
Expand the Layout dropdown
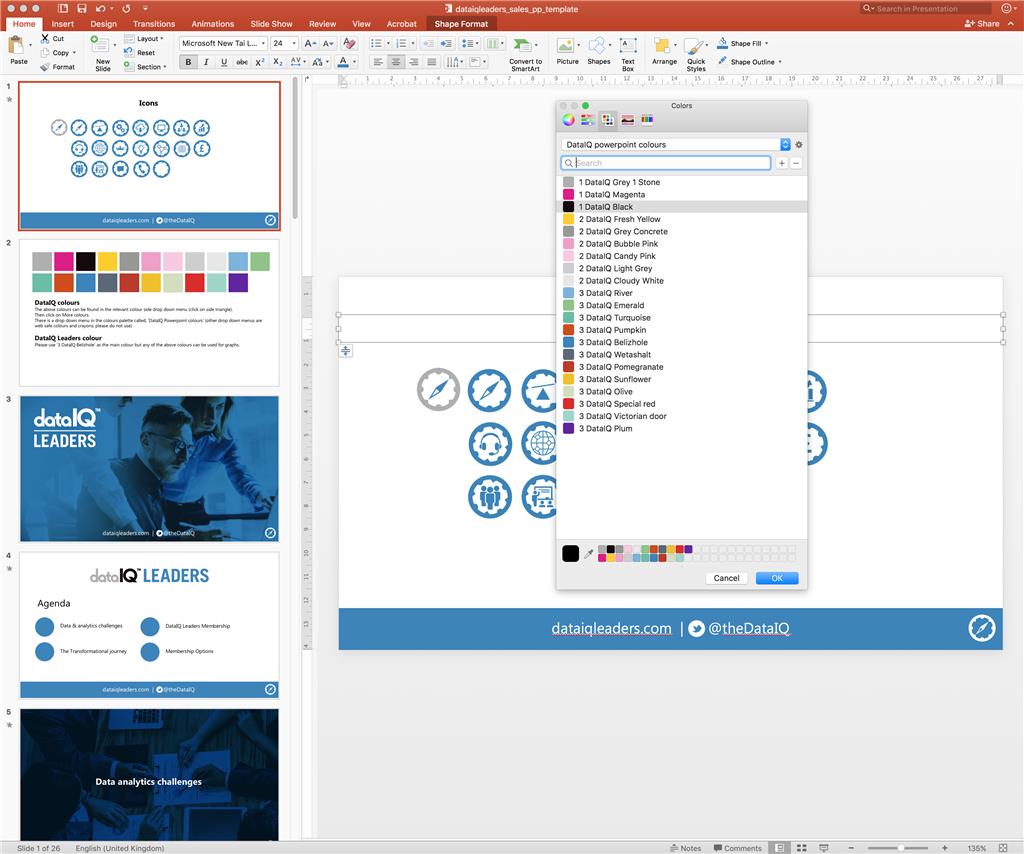[162, 39]
